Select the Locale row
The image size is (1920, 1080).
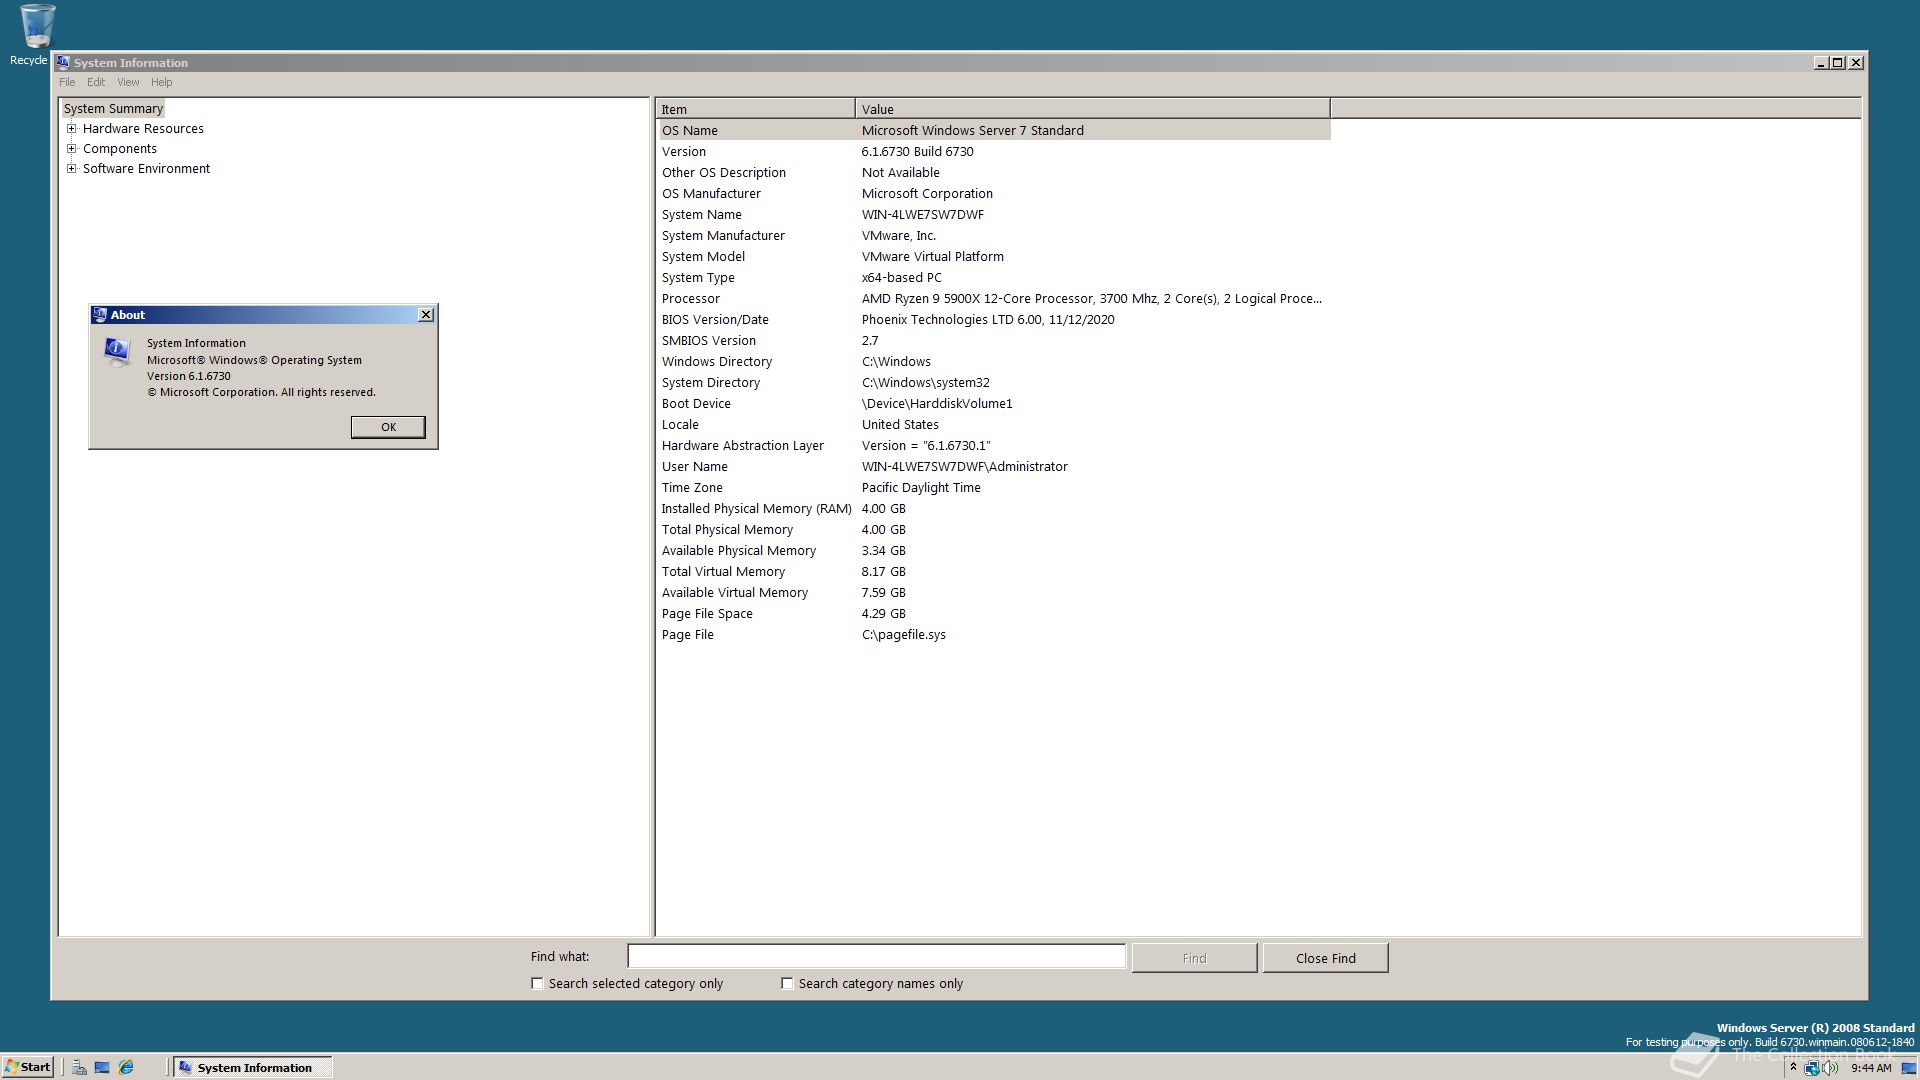[994, 424]
